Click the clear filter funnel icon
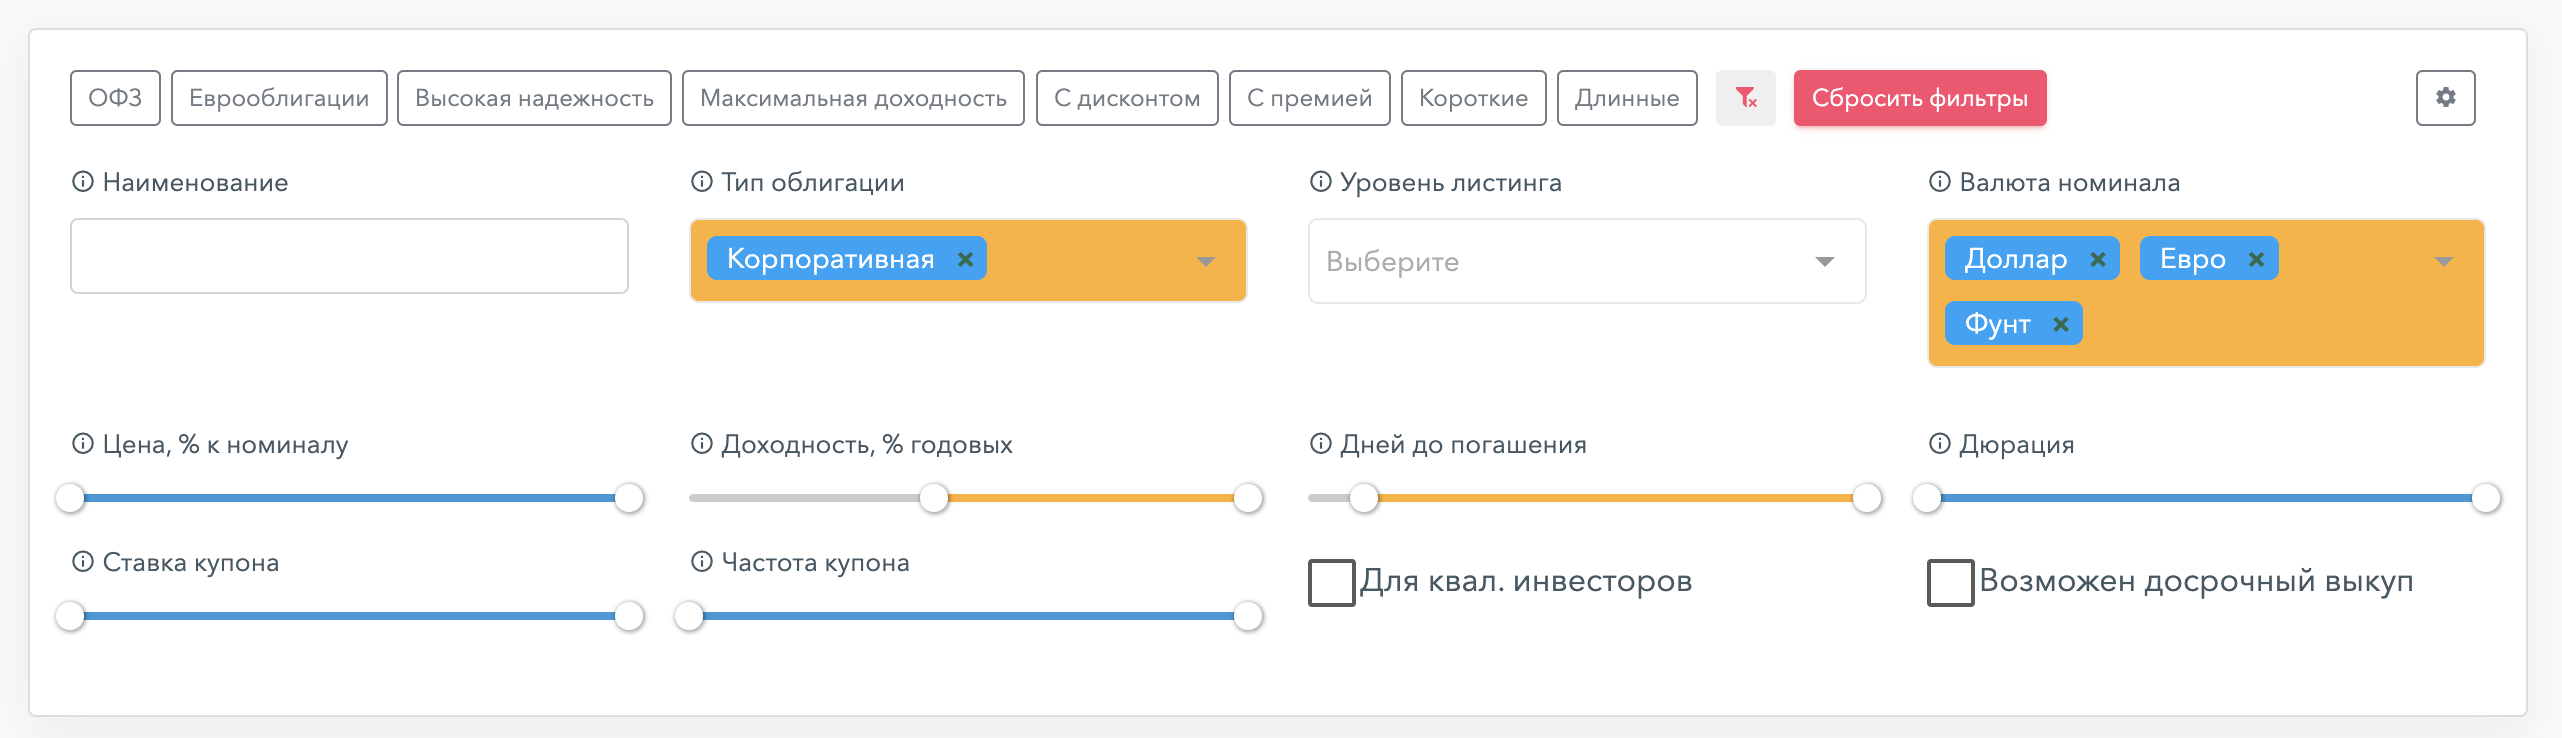The image size is (2562, 738). [1745, 98]
